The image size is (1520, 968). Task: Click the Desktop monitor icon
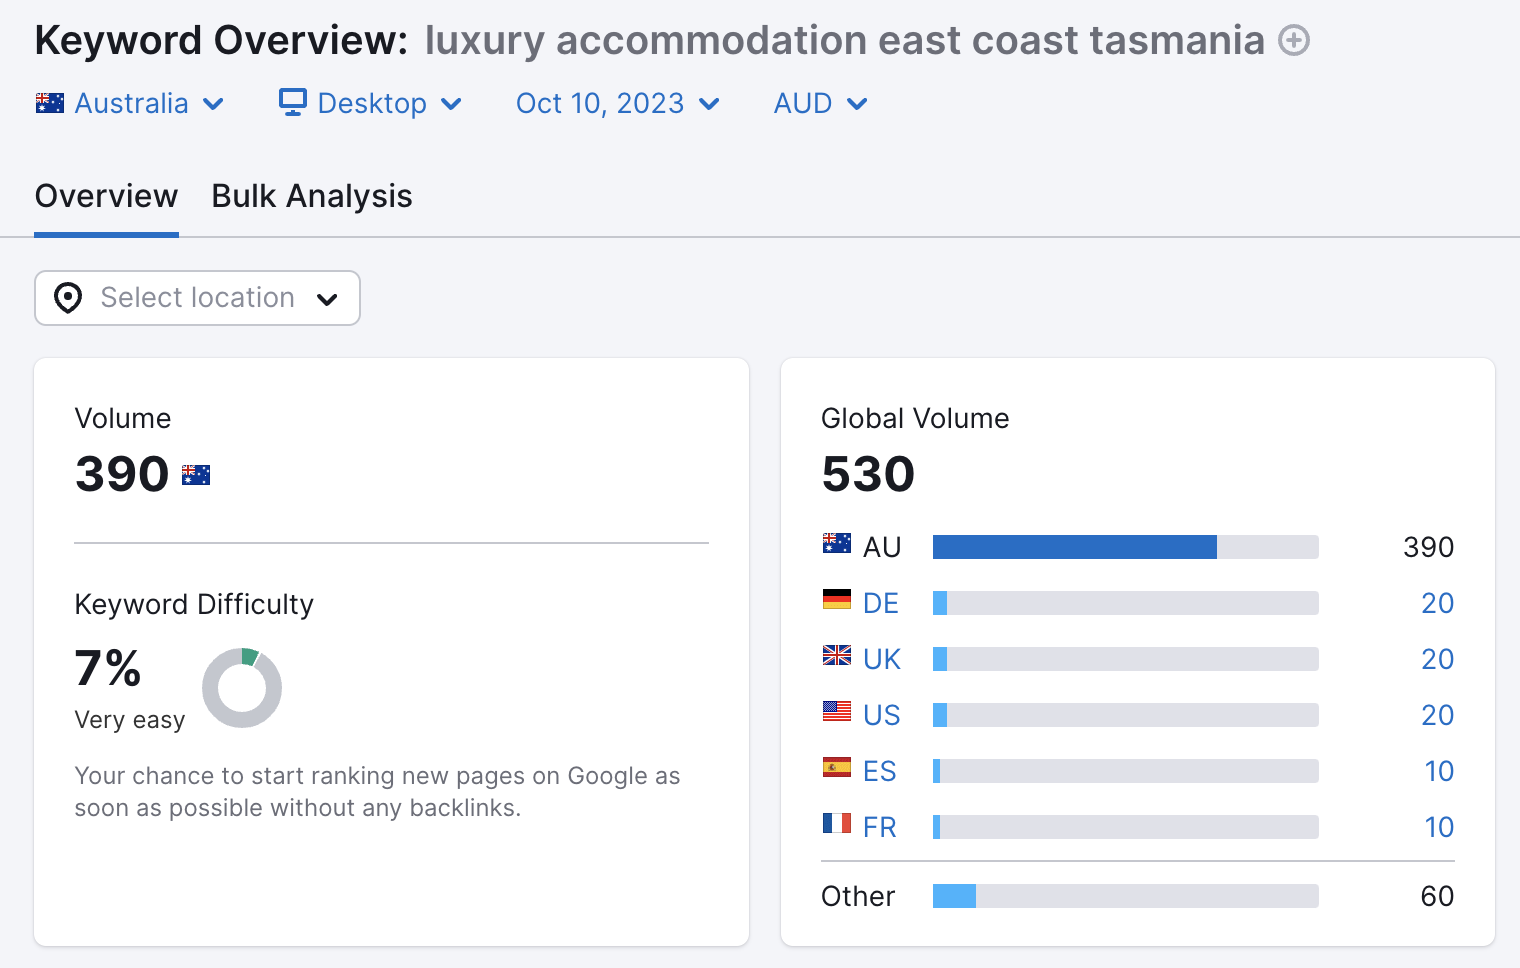[x=292, y=103]
